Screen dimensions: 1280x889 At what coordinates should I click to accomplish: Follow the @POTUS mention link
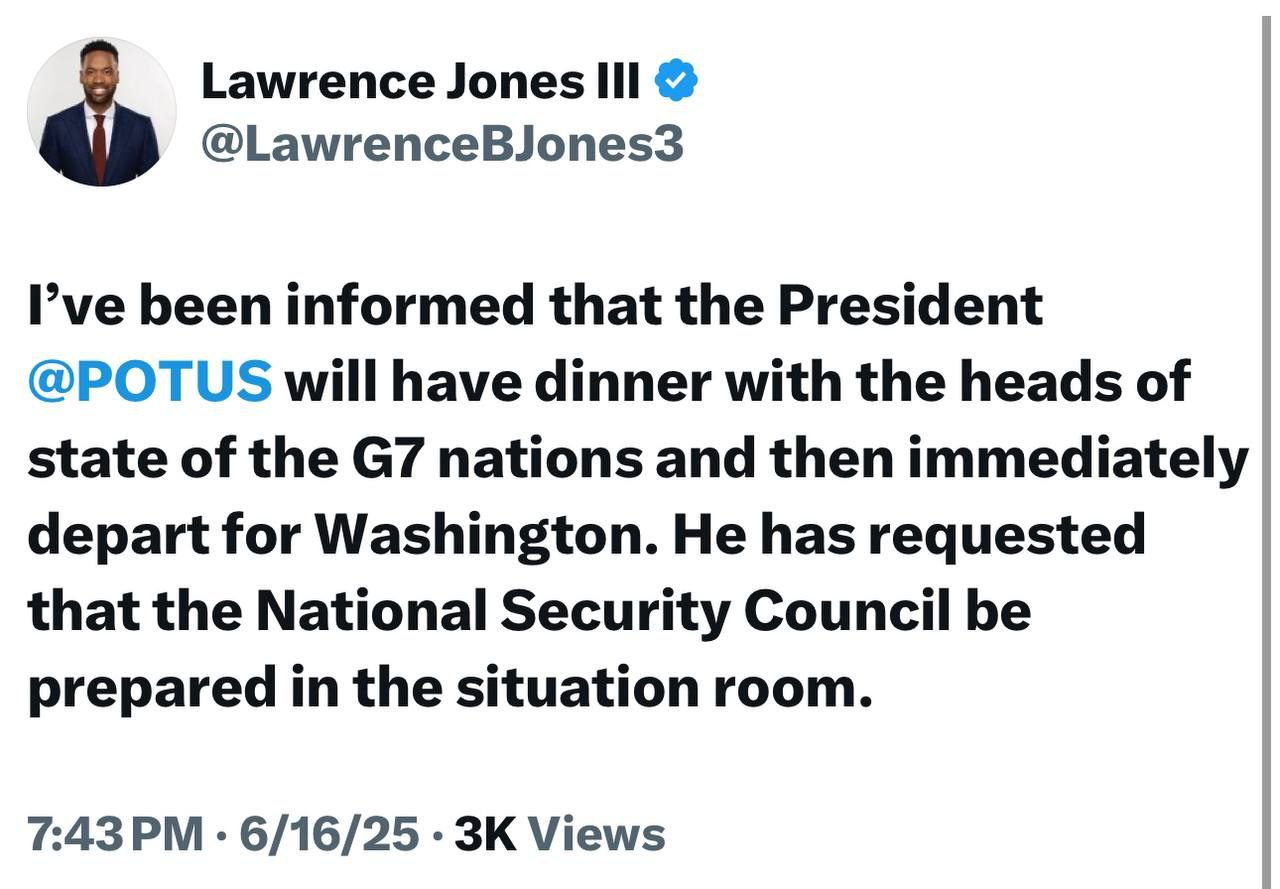pos(150,381)
